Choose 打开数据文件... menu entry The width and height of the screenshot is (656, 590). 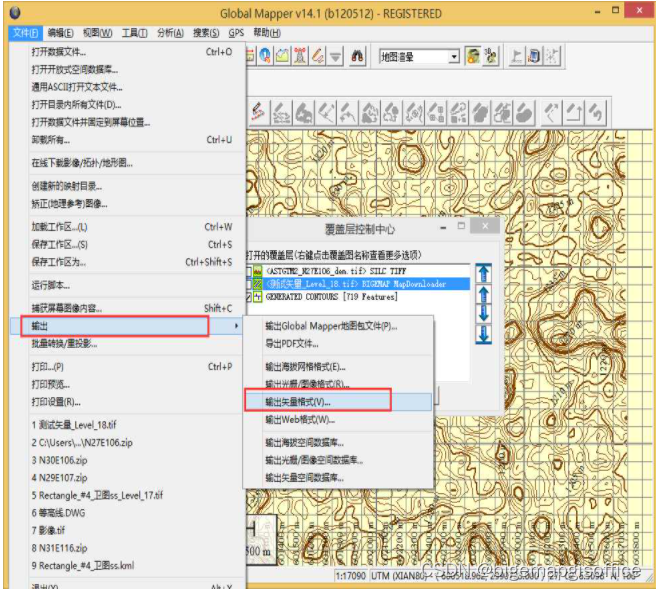[x=128, y=52]
